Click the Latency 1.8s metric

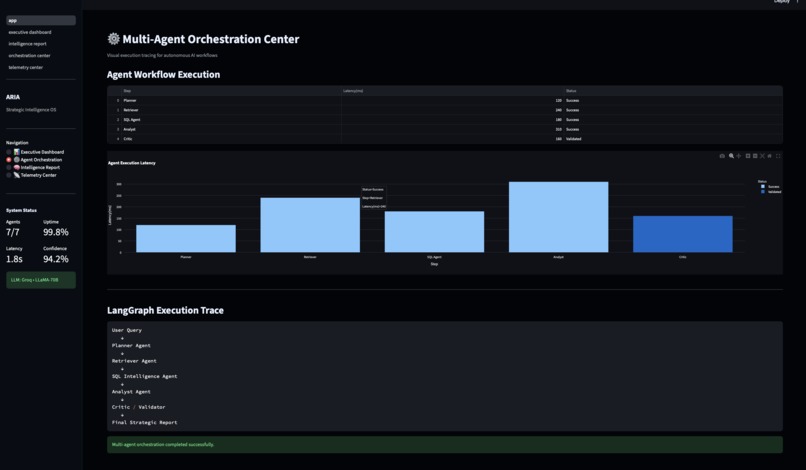(x=14, y=255)
